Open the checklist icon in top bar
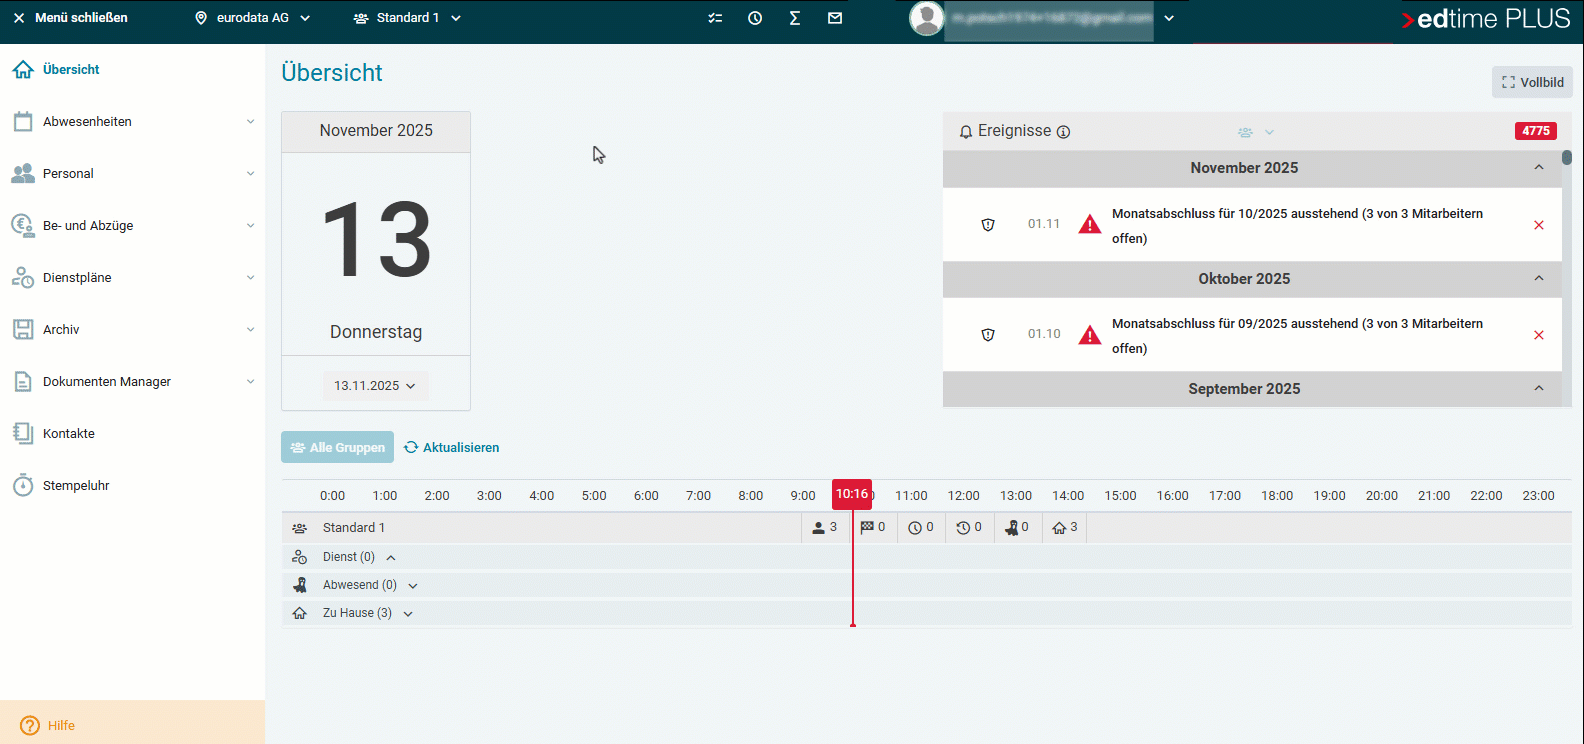The height and width of the screenshot is (744, 1584). point(715,18)
